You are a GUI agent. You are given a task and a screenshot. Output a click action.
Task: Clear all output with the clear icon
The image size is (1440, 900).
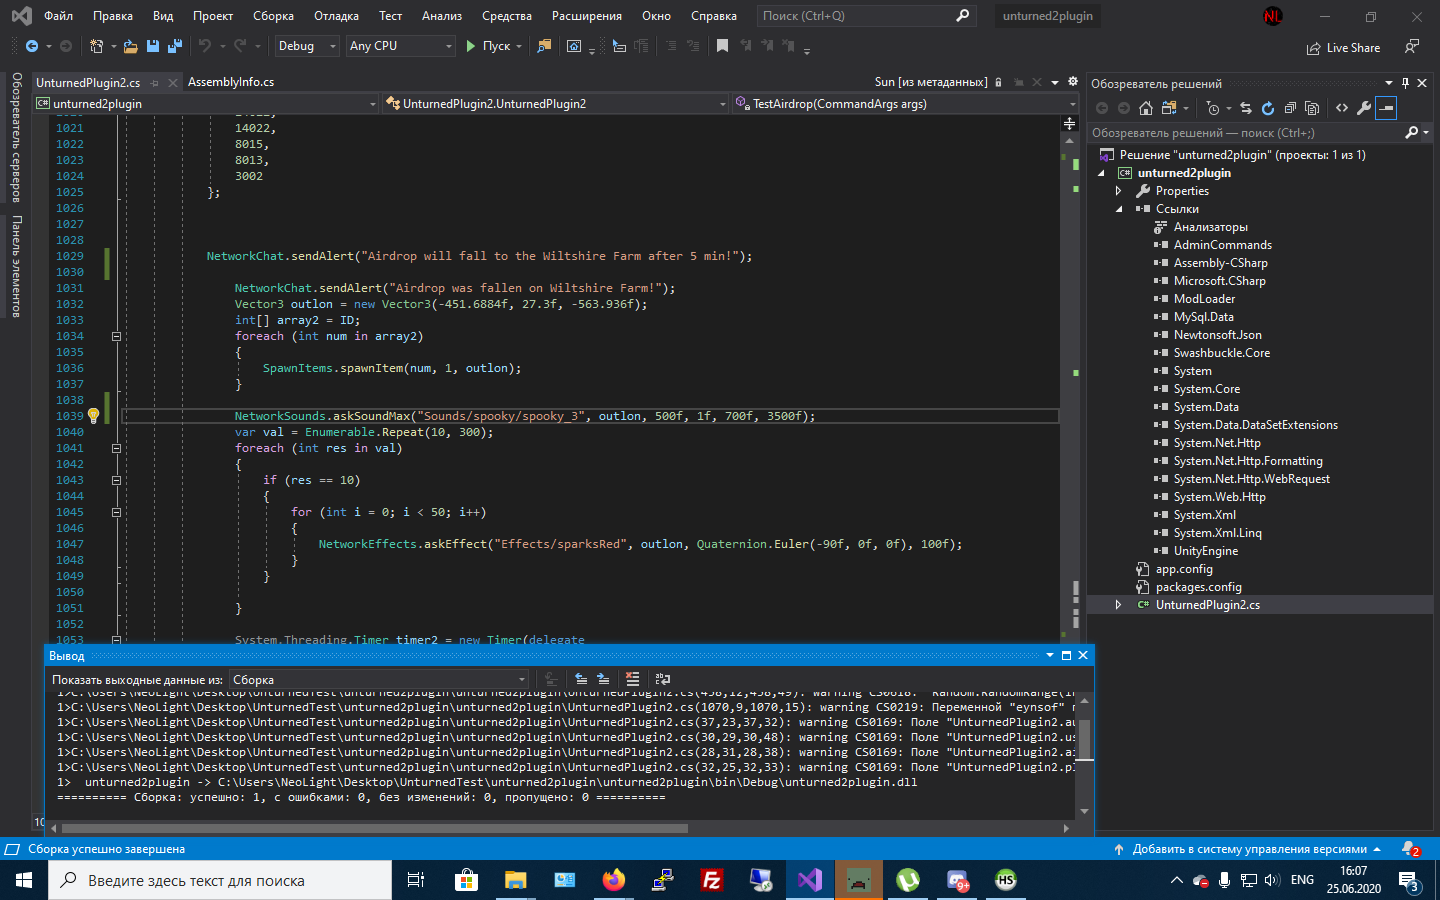pyautogui.click(x=632, y=679)
